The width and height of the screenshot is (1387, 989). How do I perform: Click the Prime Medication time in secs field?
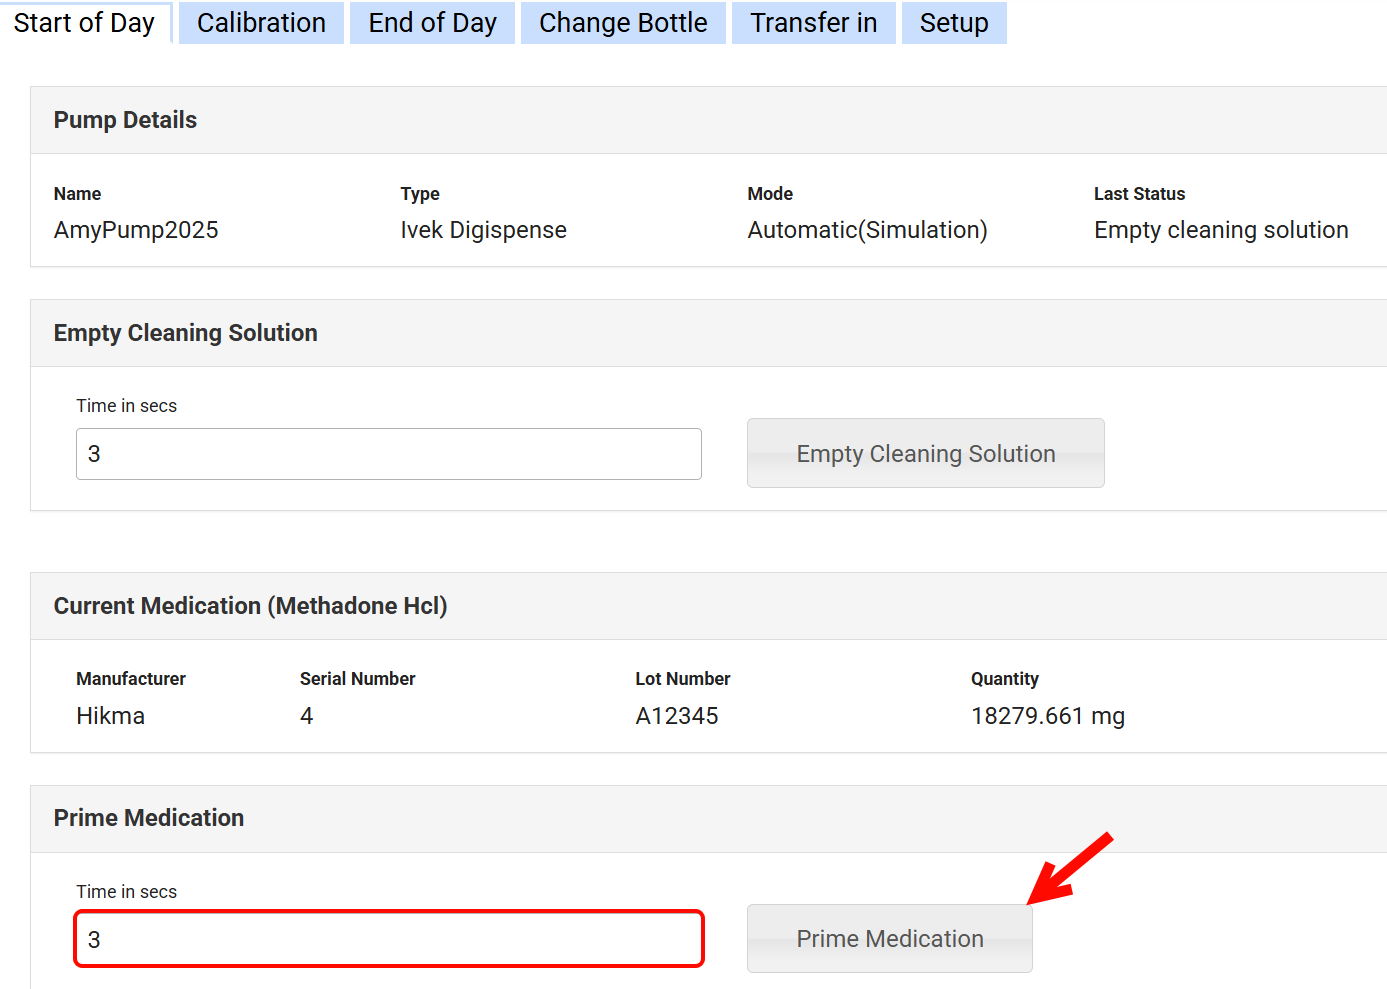pyautogui.click(x=388, y=939)
